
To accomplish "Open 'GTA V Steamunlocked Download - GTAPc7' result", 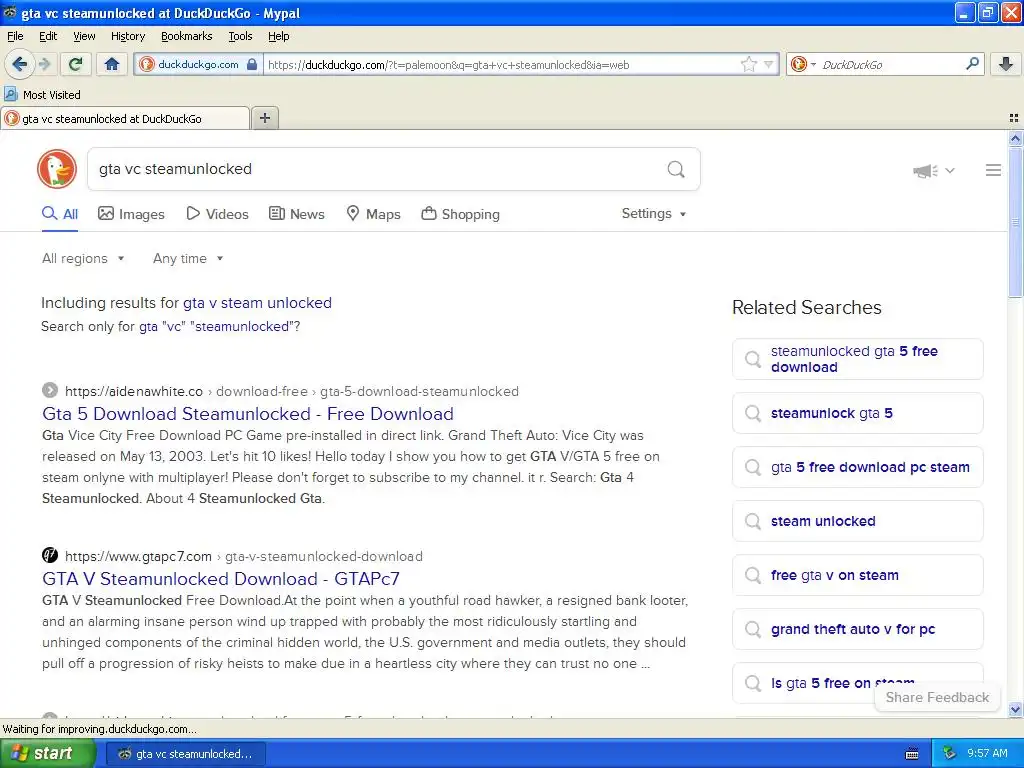I will [x=221, y=579].
